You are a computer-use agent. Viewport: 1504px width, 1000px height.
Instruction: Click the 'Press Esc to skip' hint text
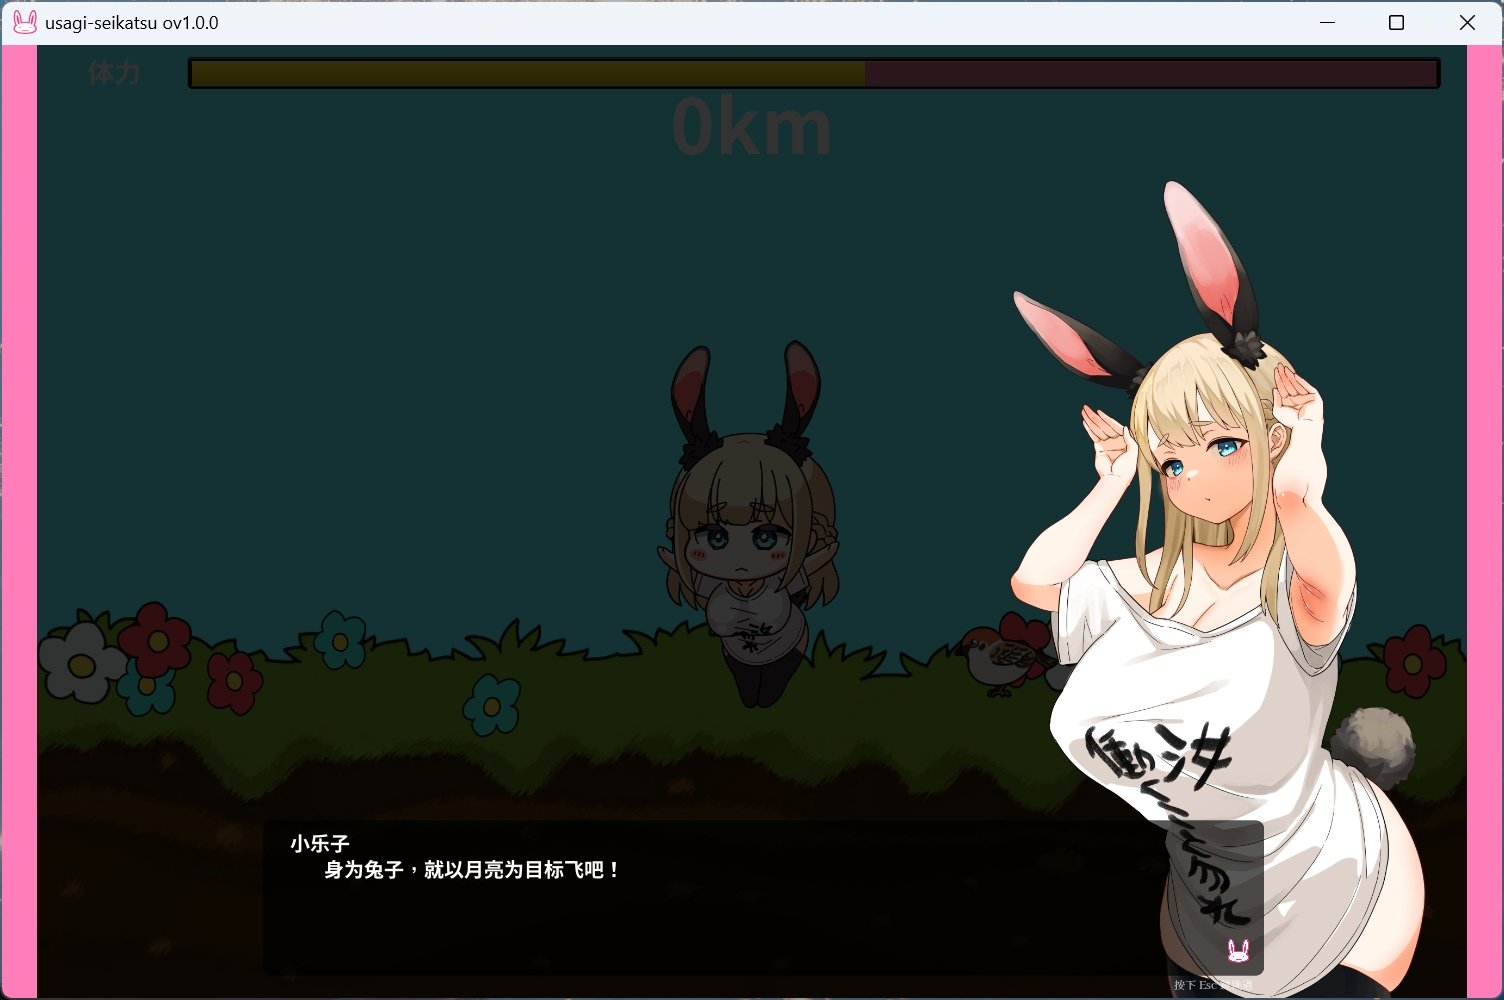[x=1212, y=986]
